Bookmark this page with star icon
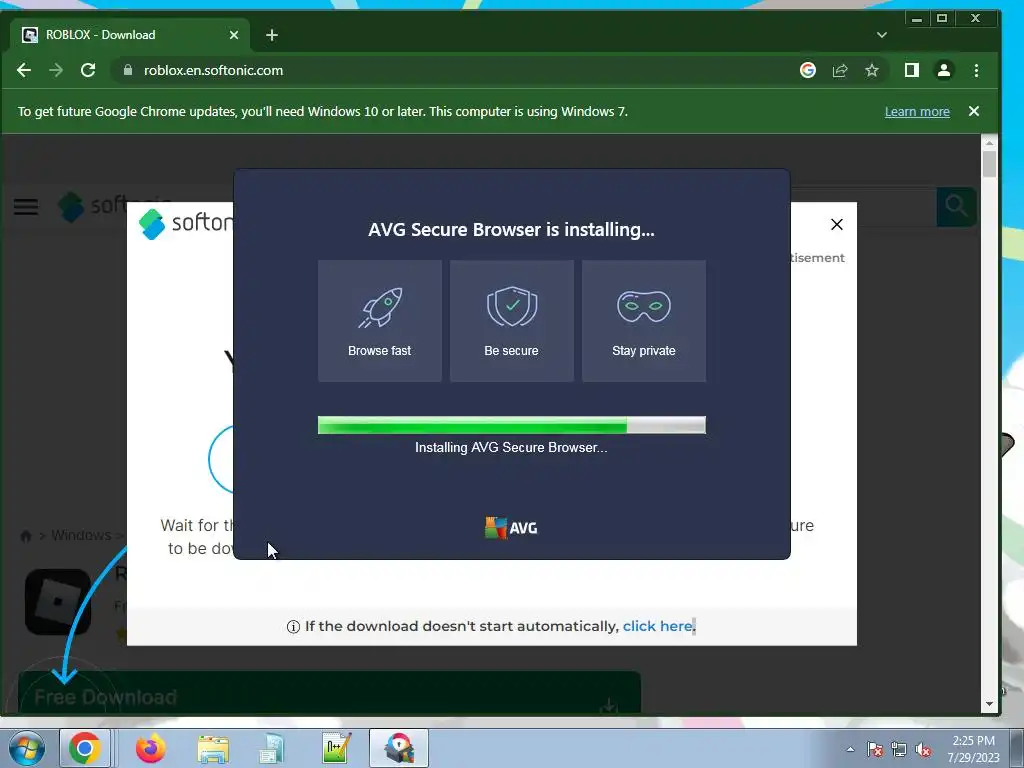The width and height of the screenshot is (1024, 768). coord(872,71)
